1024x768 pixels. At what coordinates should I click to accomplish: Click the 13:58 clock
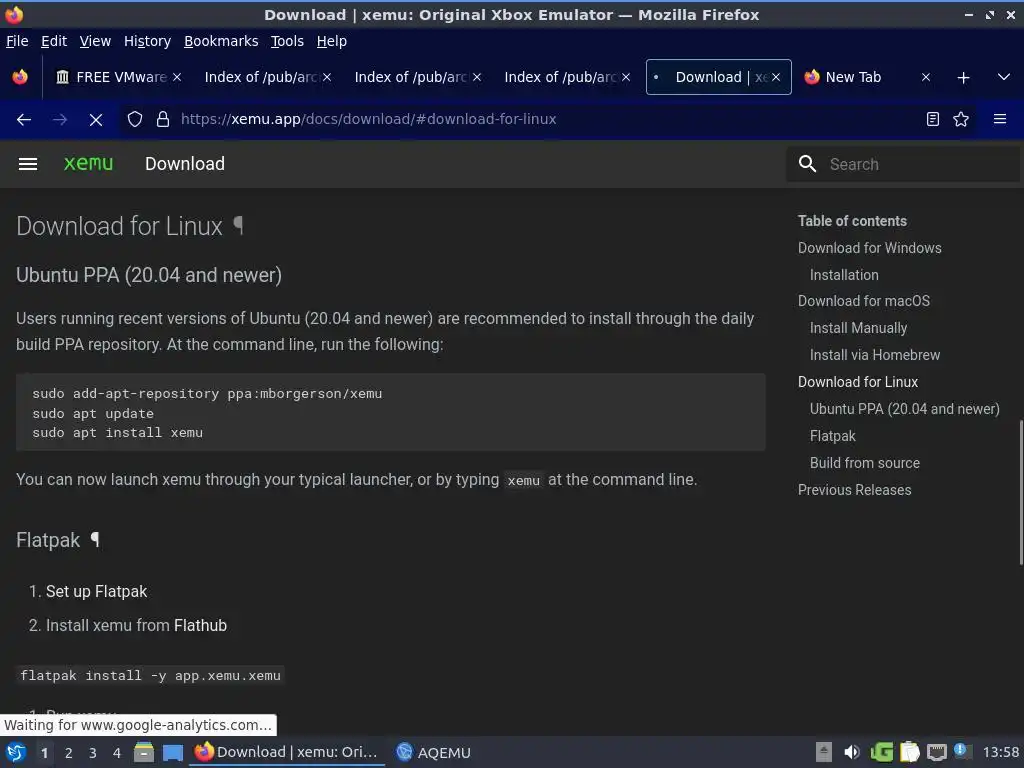tap(1000, 752)
